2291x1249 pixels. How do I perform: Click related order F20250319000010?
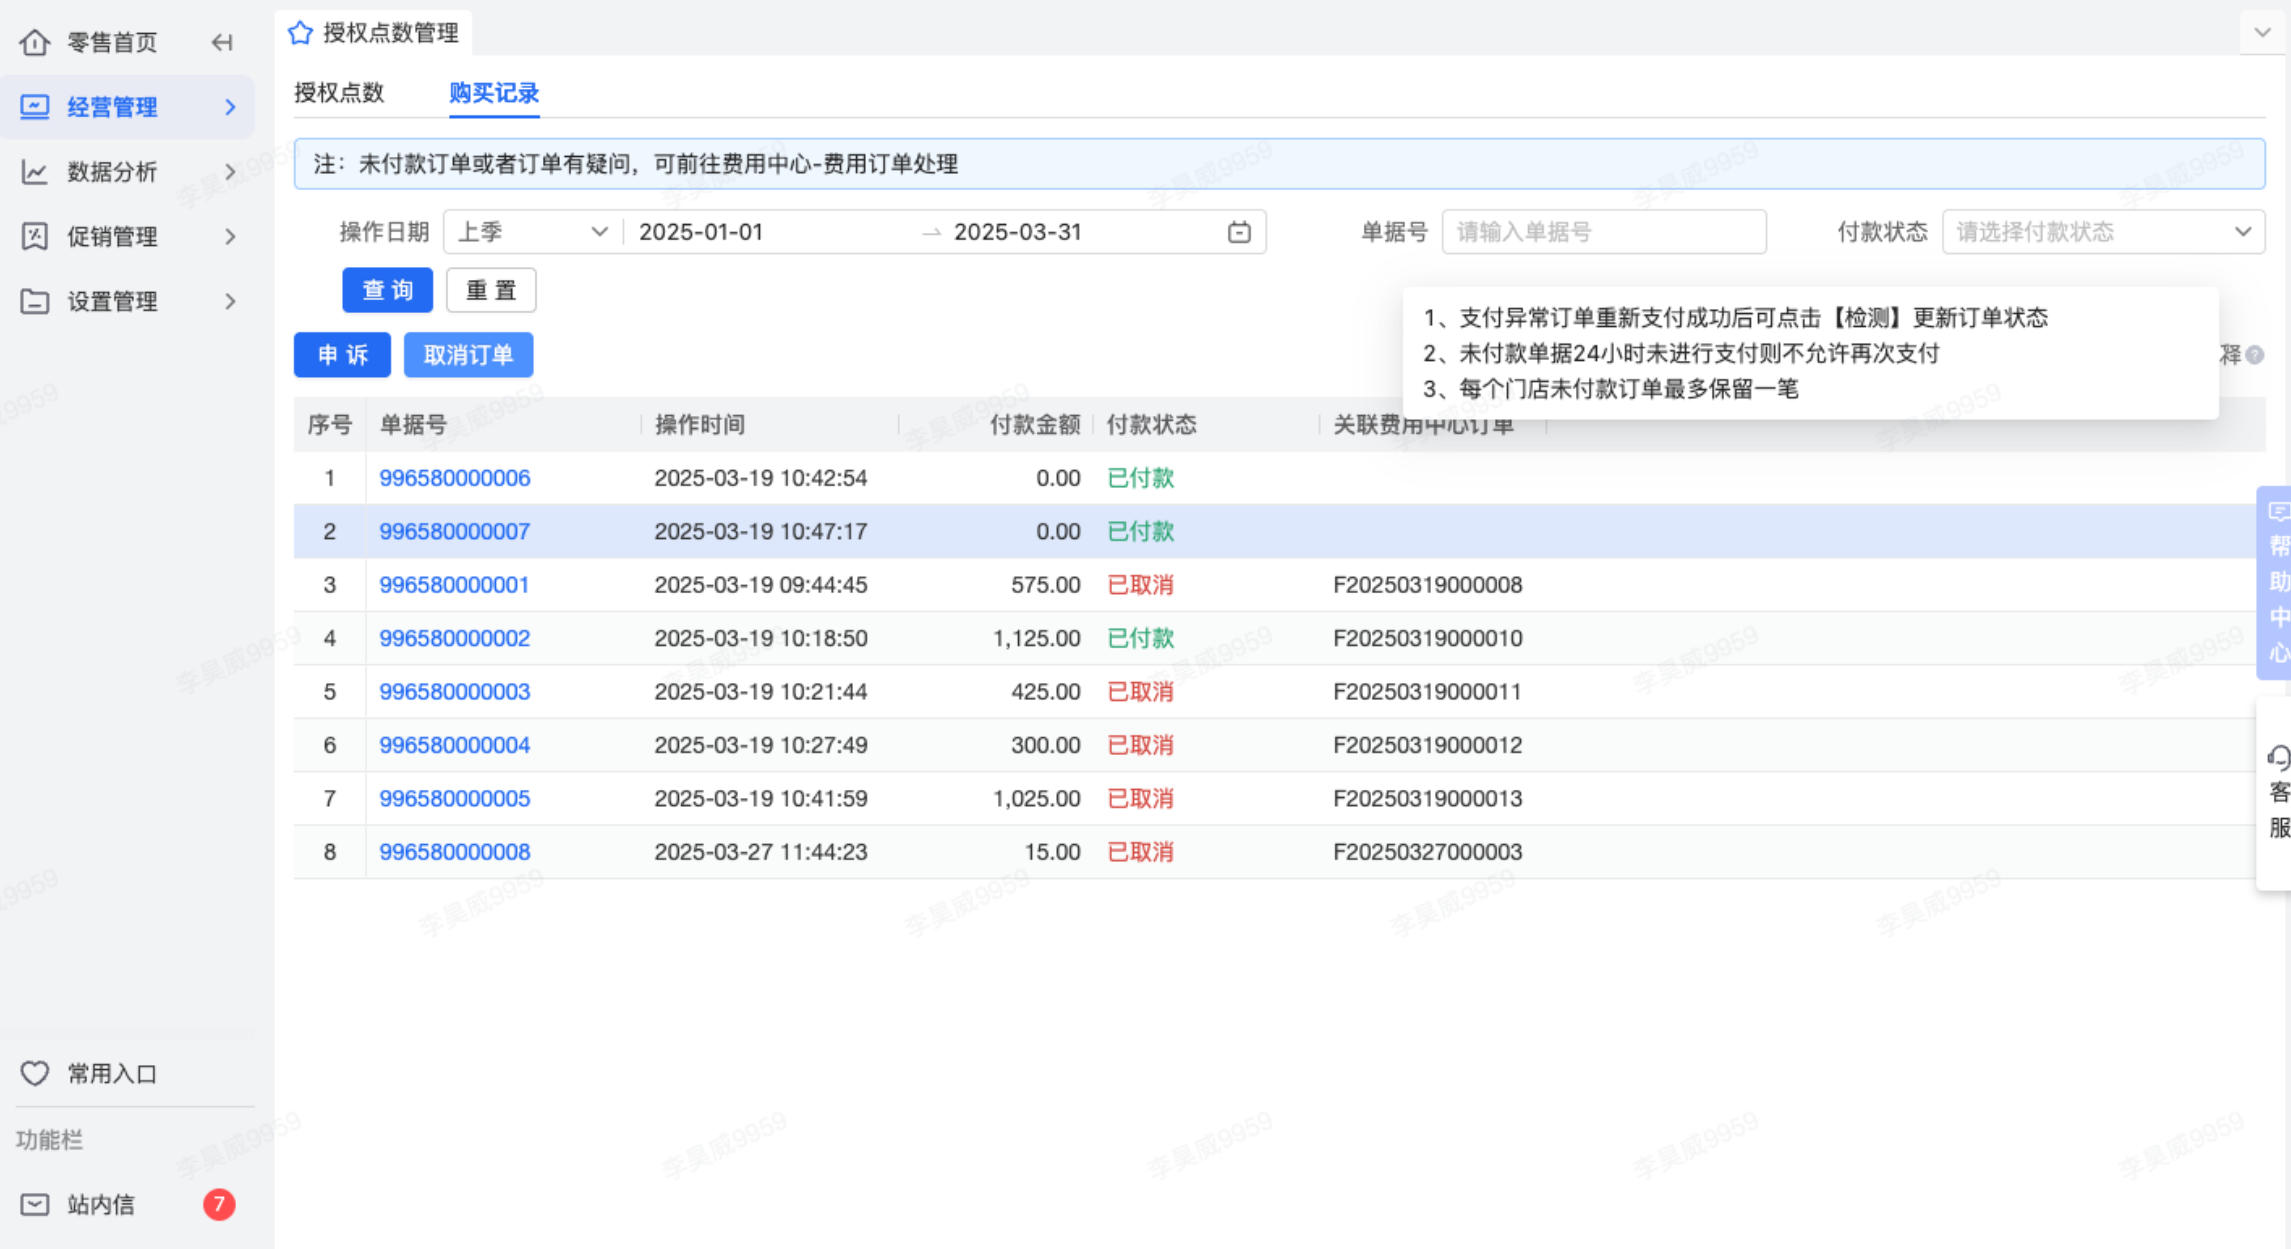pos(1427,638)
